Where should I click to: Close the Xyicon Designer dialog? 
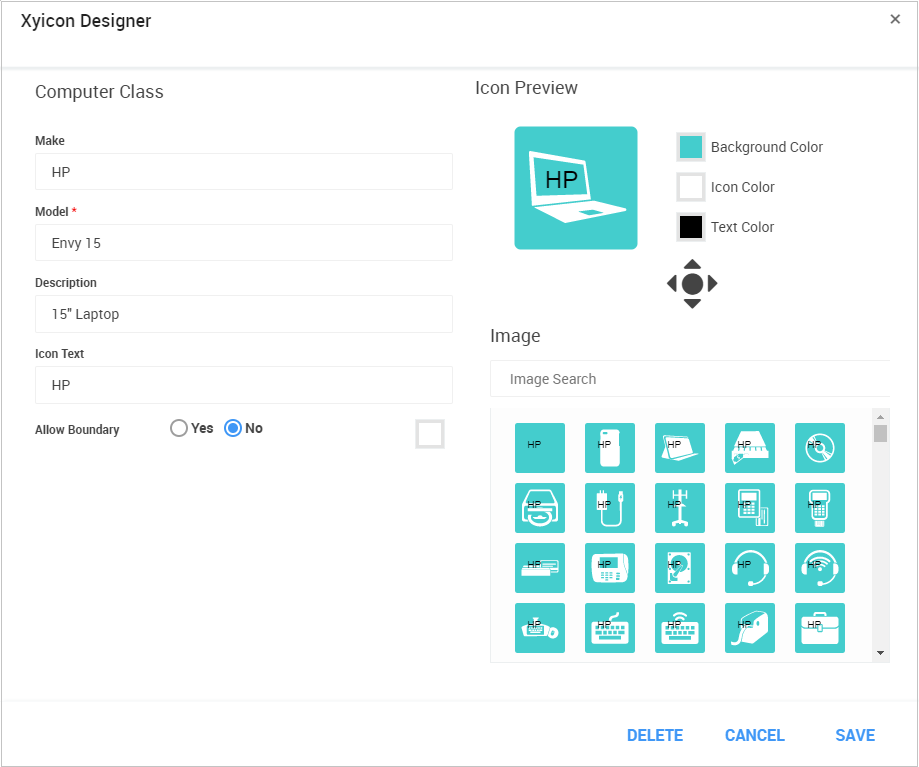(x=894, y=19)
